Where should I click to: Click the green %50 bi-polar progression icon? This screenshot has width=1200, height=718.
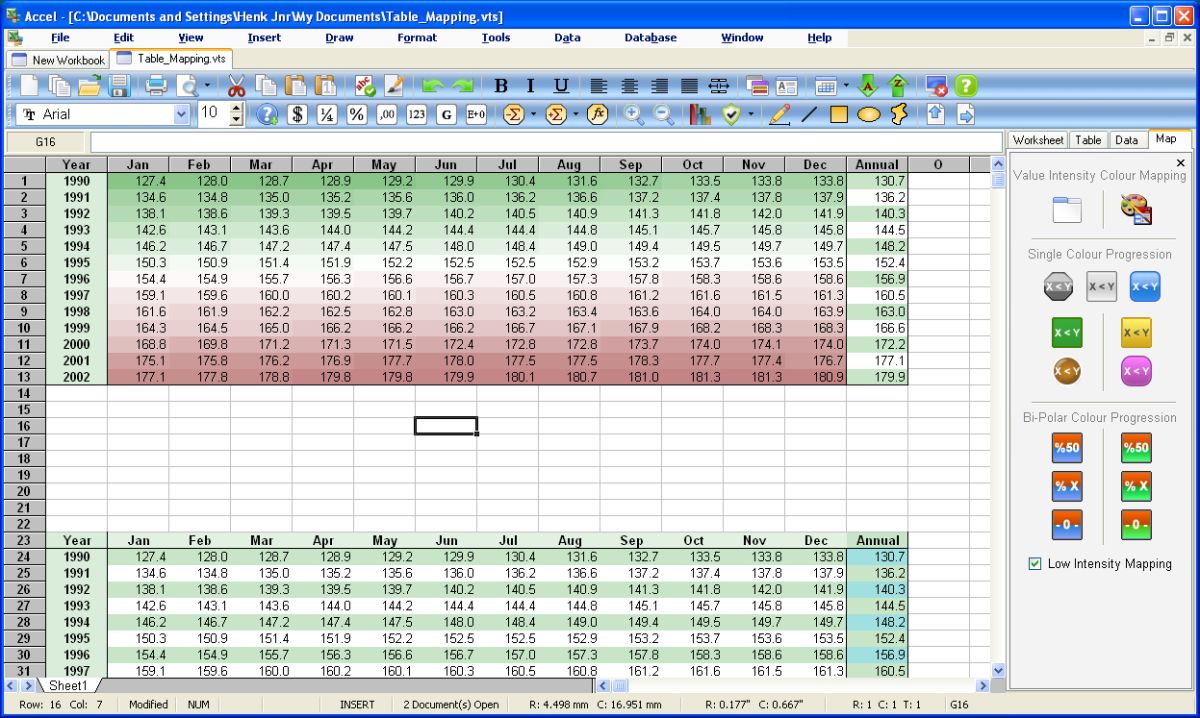pos(1136,448)
